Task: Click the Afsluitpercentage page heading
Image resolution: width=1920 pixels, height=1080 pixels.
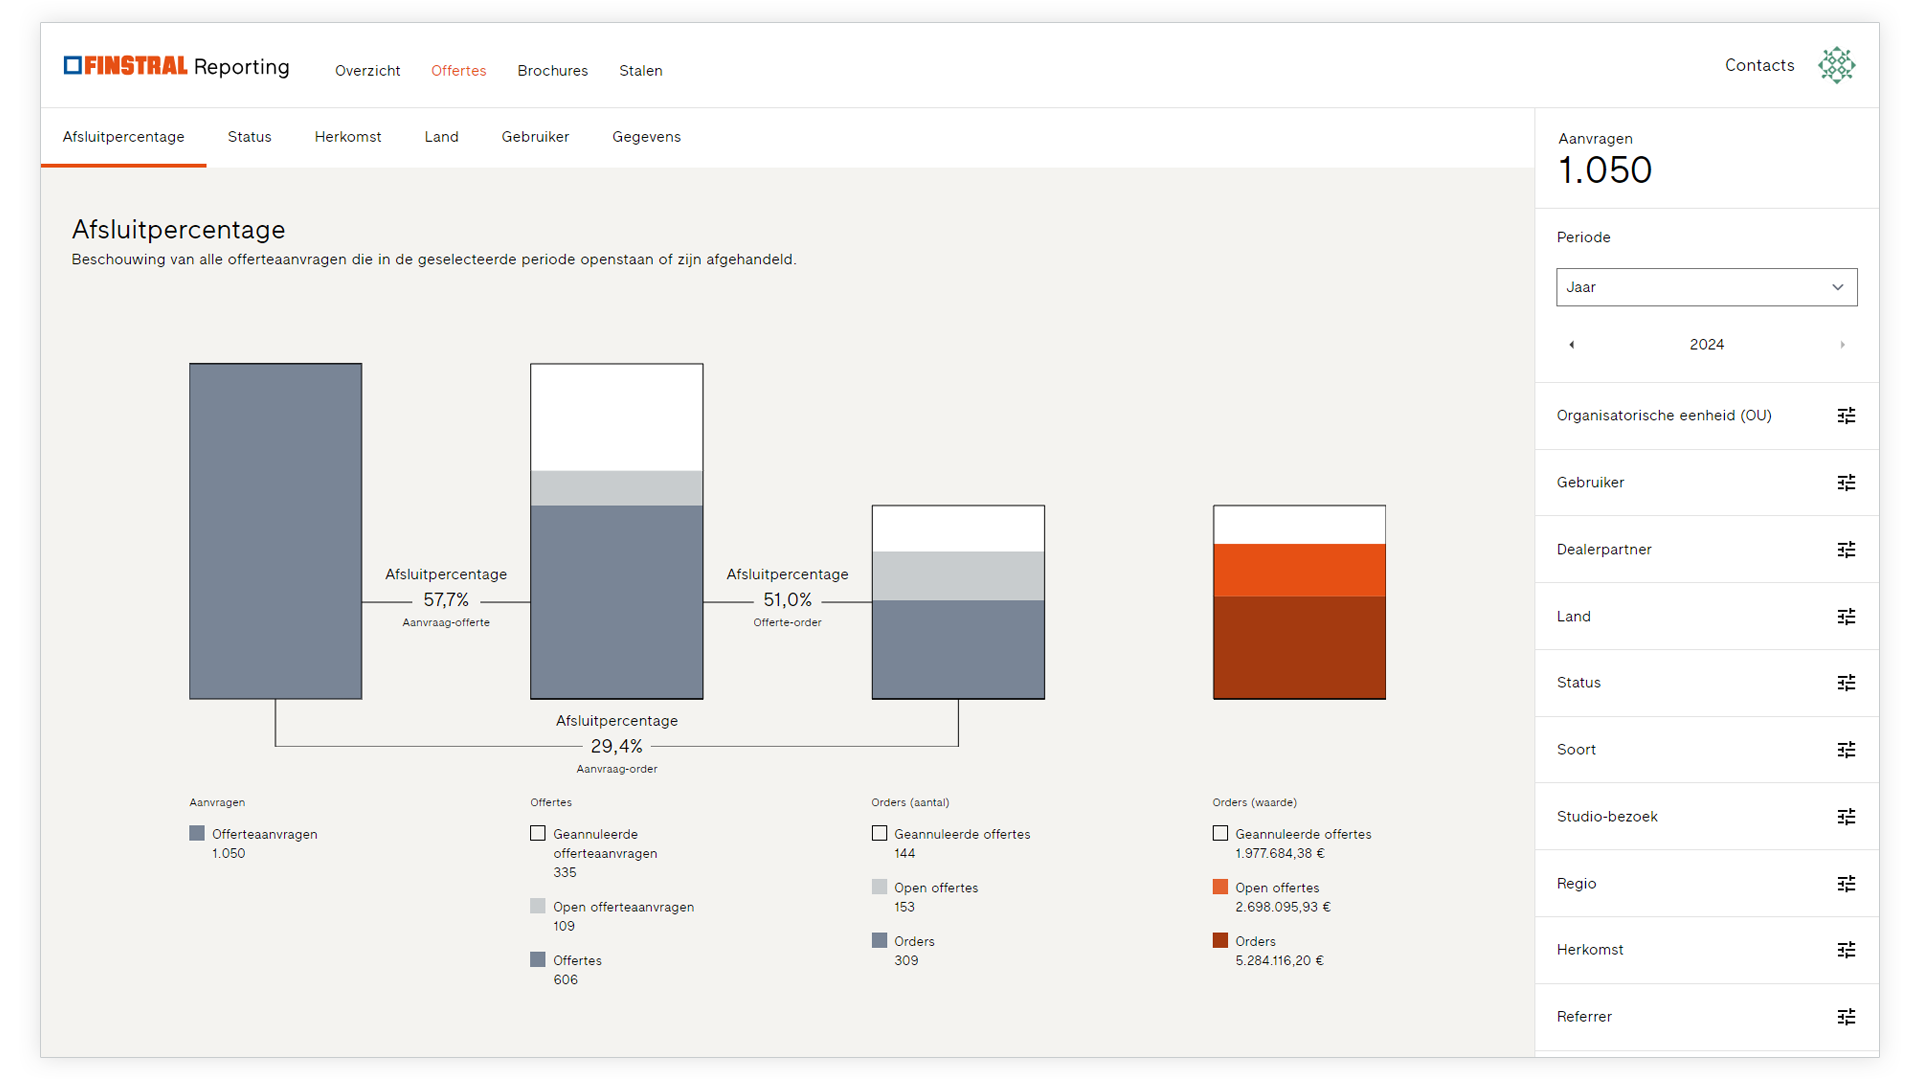Action: coord(178,230)
